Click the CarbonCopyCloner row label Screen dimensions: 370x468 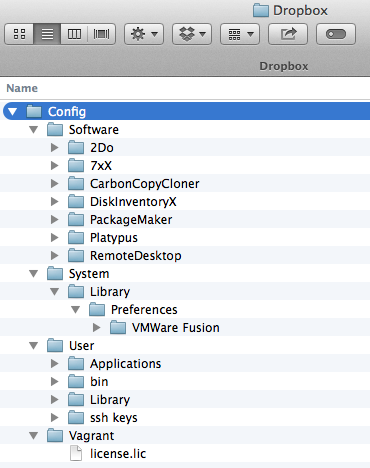145,184
